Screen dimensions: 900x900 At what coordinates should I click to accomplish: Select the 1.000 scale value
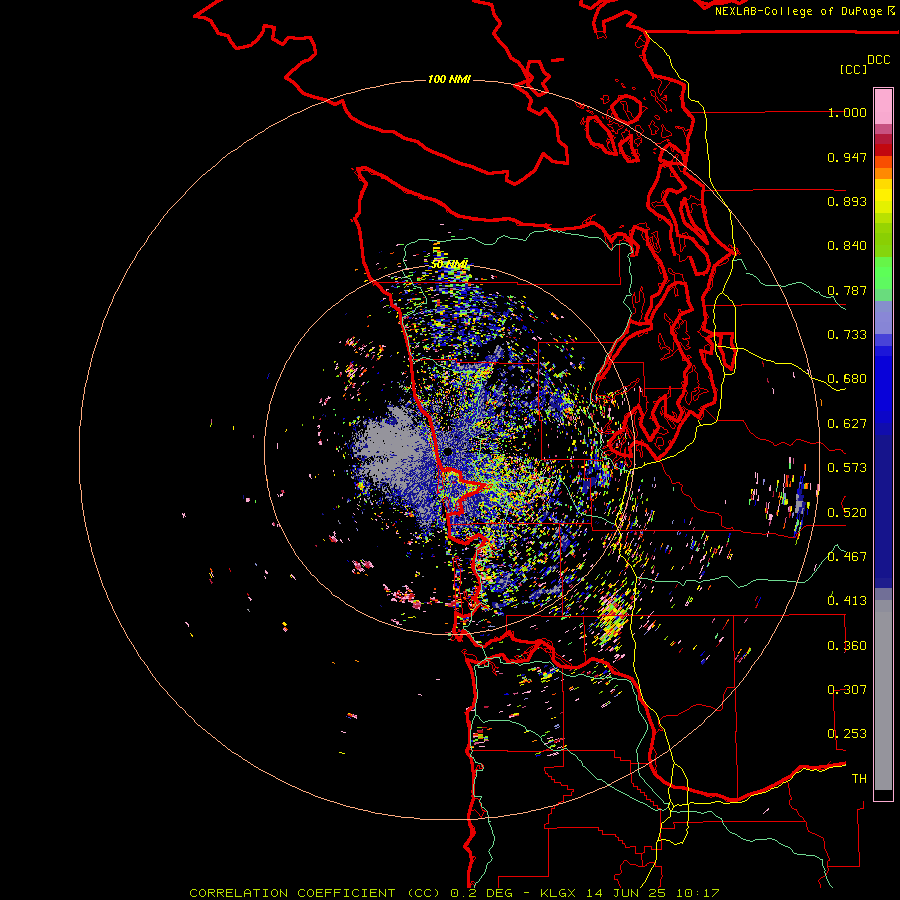coord(847,113)
